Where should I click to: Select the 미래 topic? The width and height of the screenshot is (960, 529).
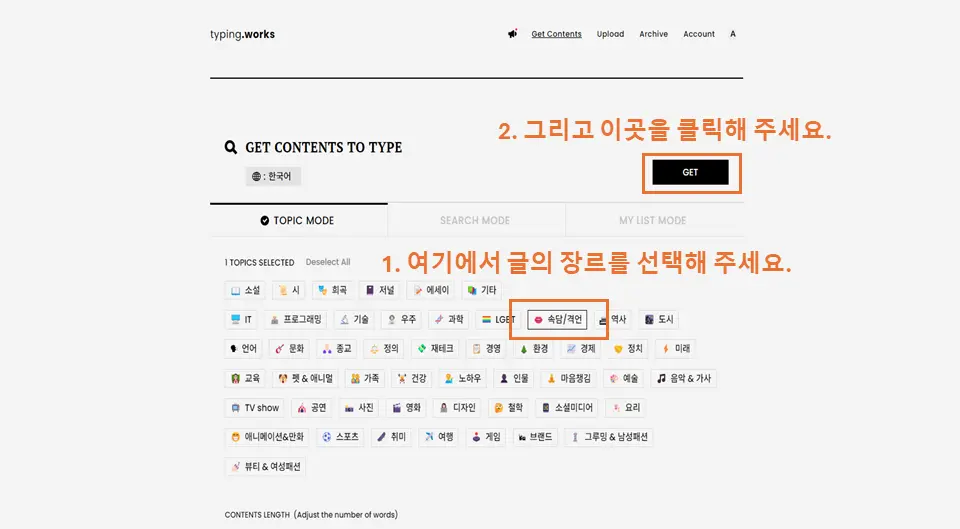point(676,349)
